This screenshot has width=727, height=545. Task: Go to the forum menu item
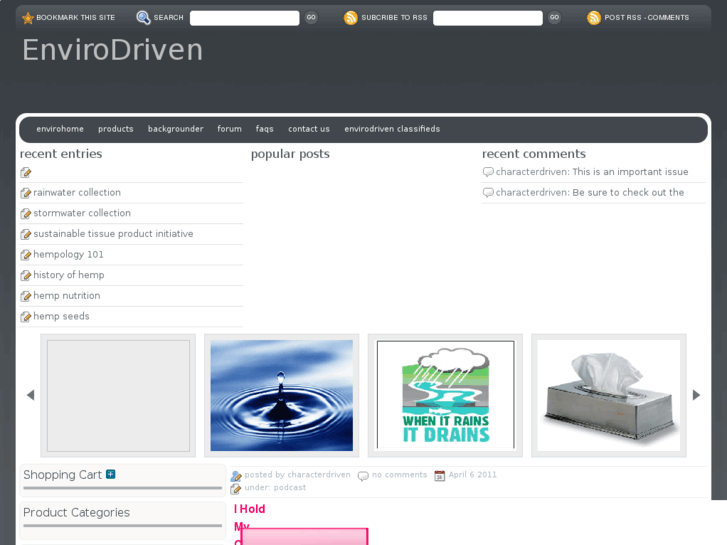(x=229, y=129)
